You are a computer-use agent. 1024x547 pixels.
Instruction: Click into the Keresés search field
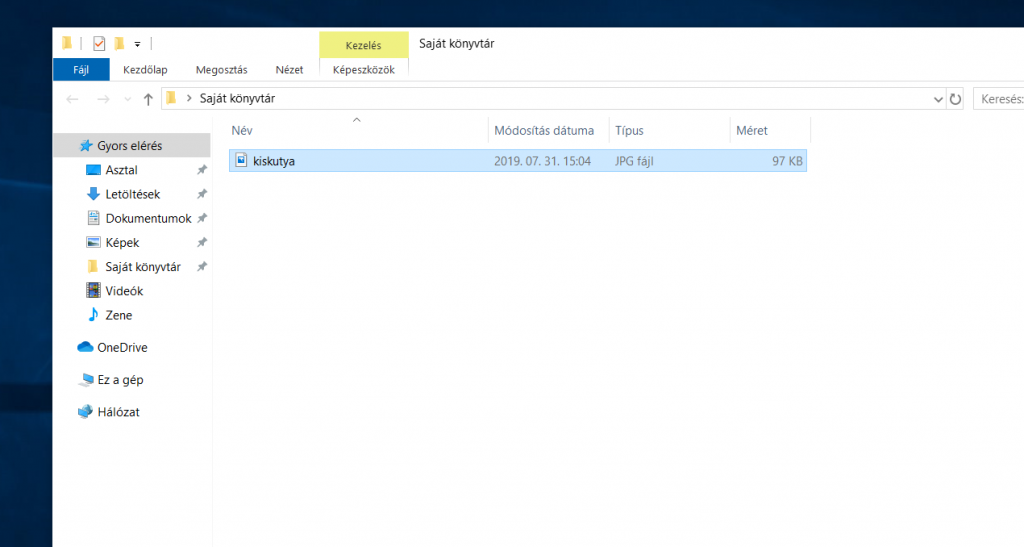click(998, 99)
